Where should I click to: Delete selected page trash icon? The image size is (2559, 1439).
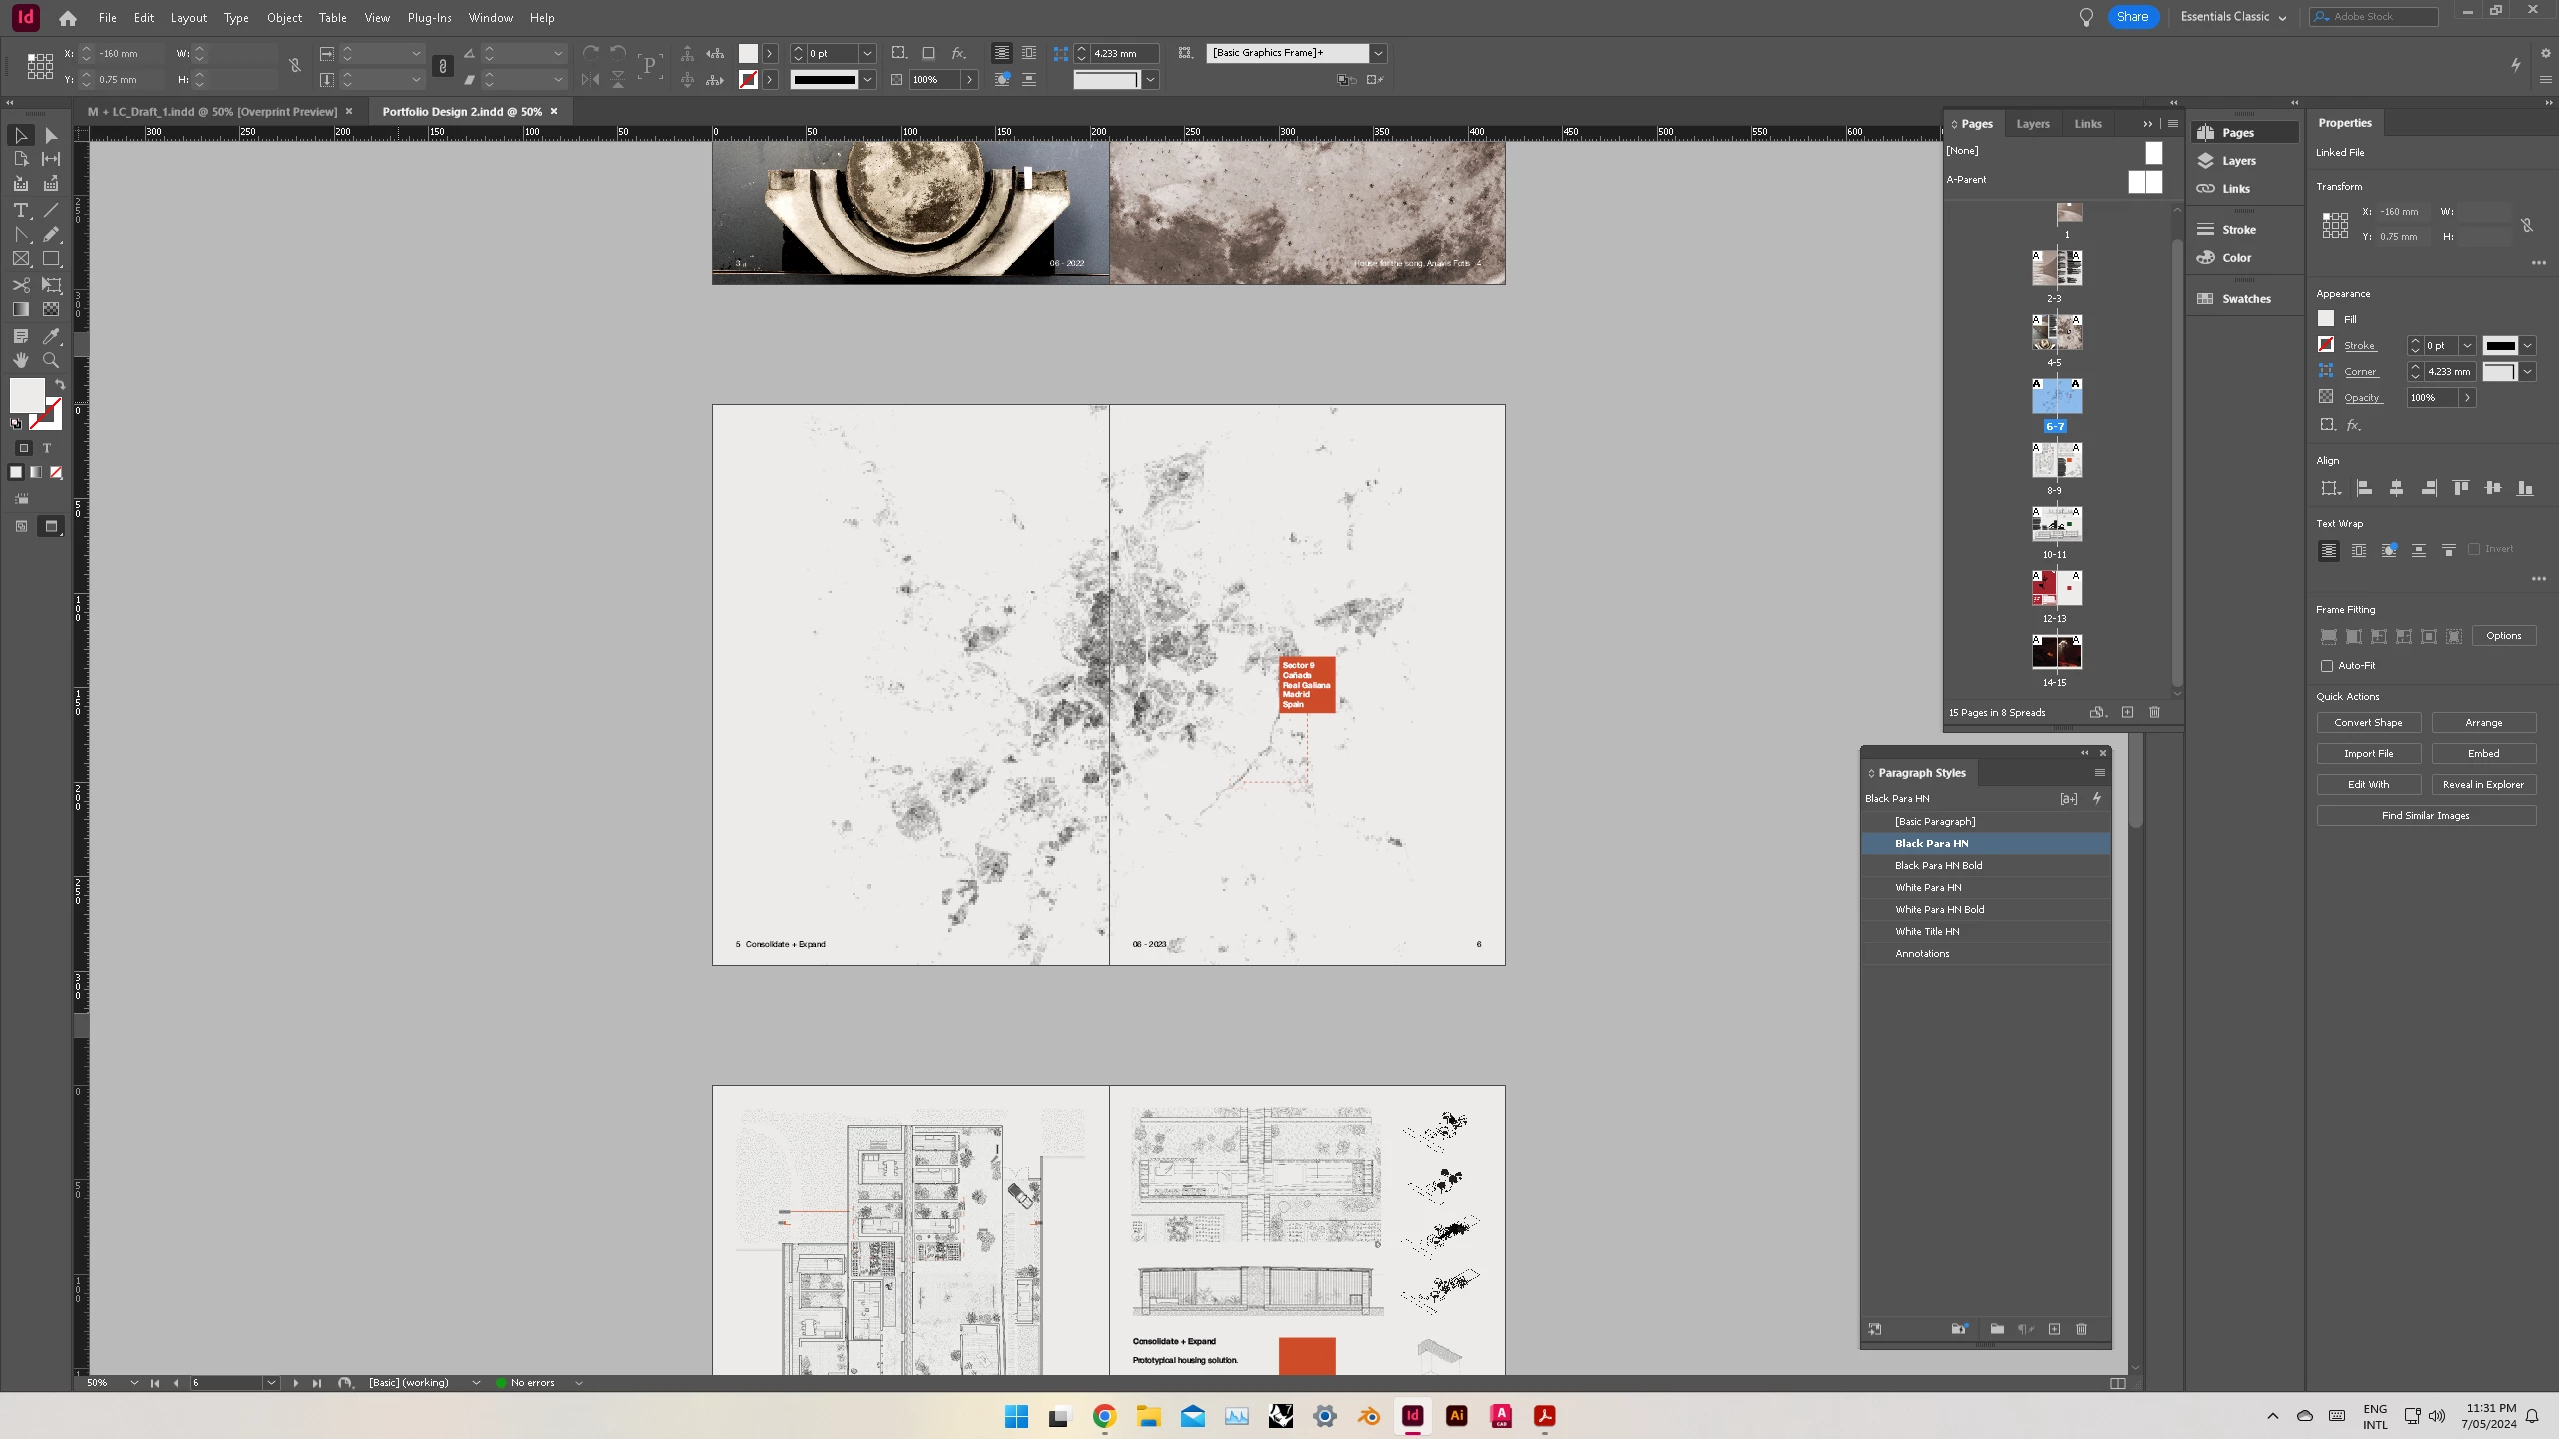pos(2154,712)
